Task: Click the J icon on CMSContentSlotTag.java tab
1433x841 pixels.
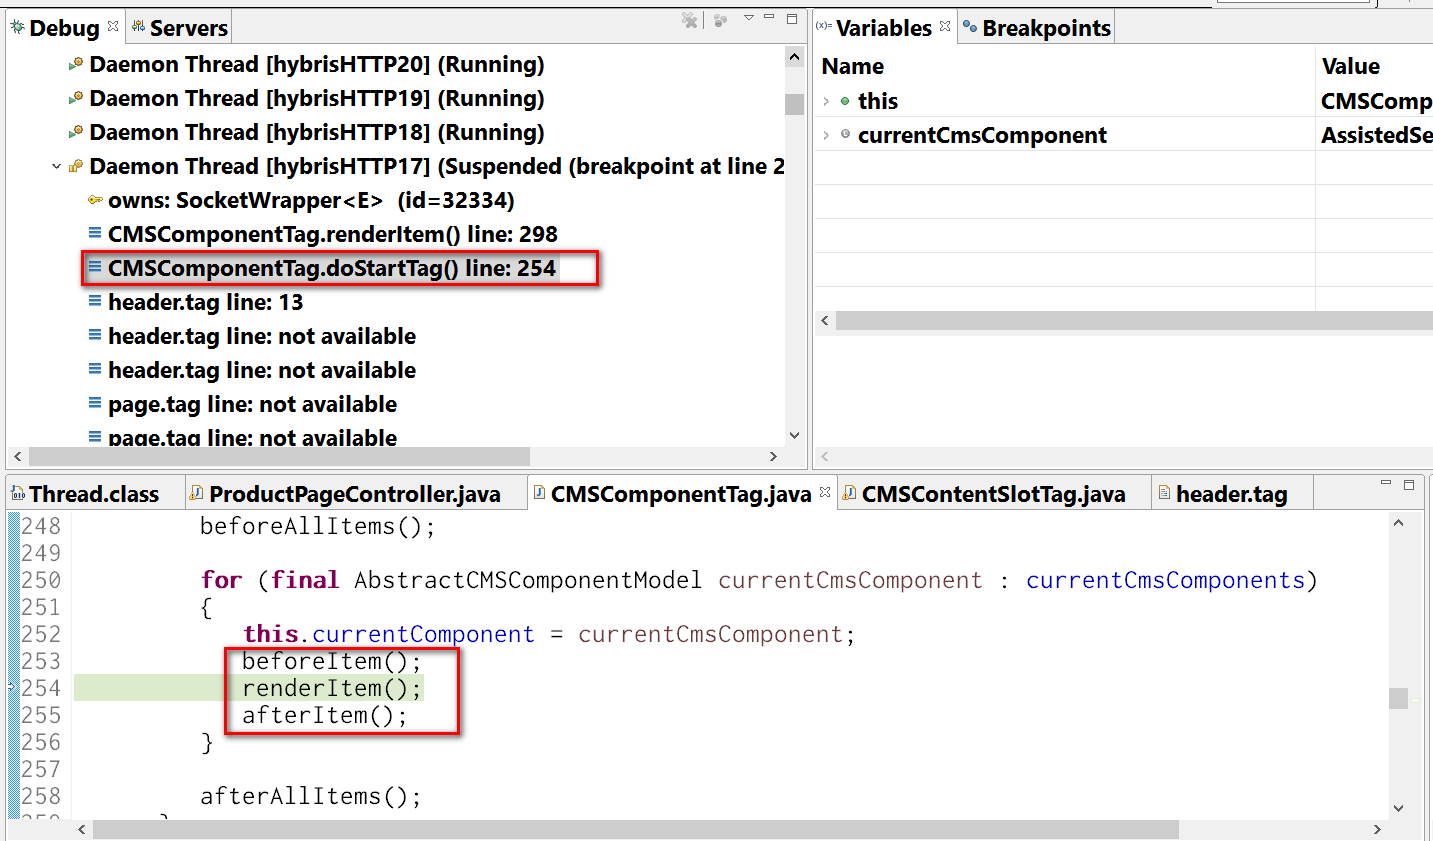Action: [x=849, y=492]
